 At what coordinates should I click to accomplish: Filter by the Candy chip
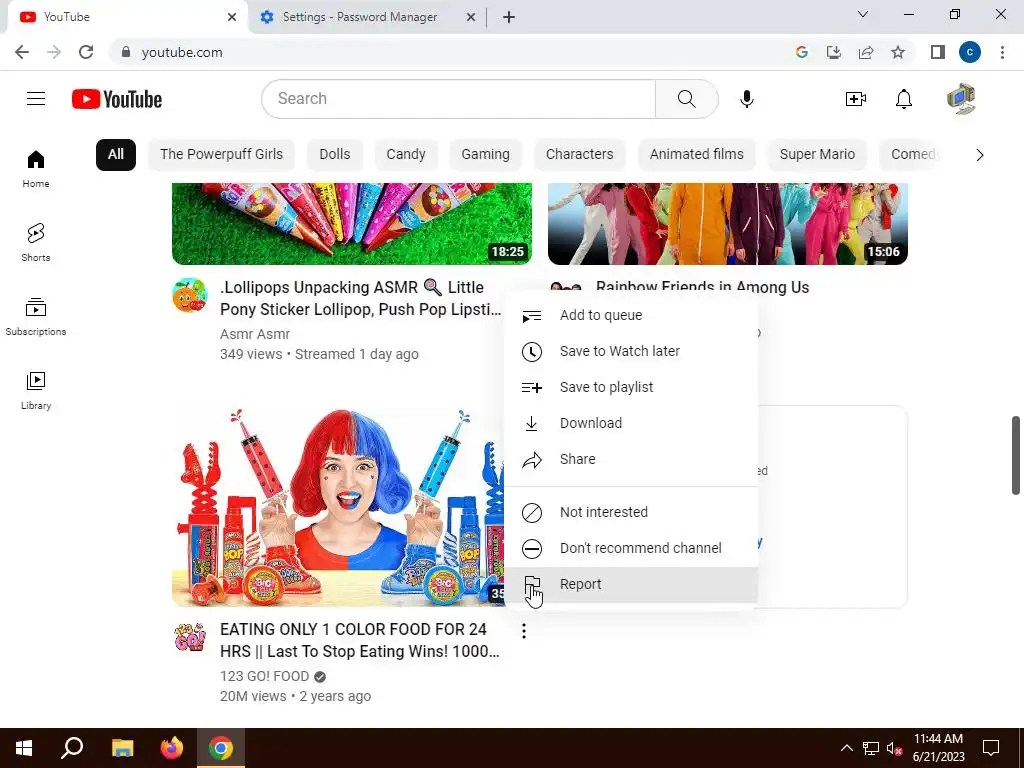point(406,155)
